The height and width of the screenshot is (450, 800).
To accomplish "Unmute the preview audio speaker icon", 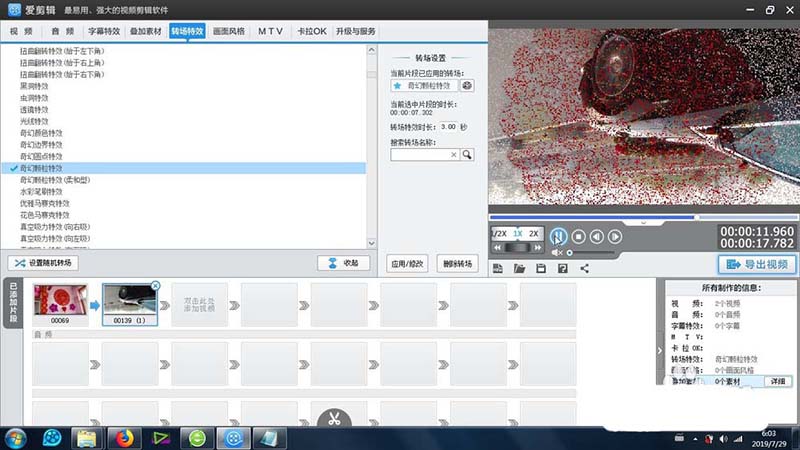I will tap(557, 253).
